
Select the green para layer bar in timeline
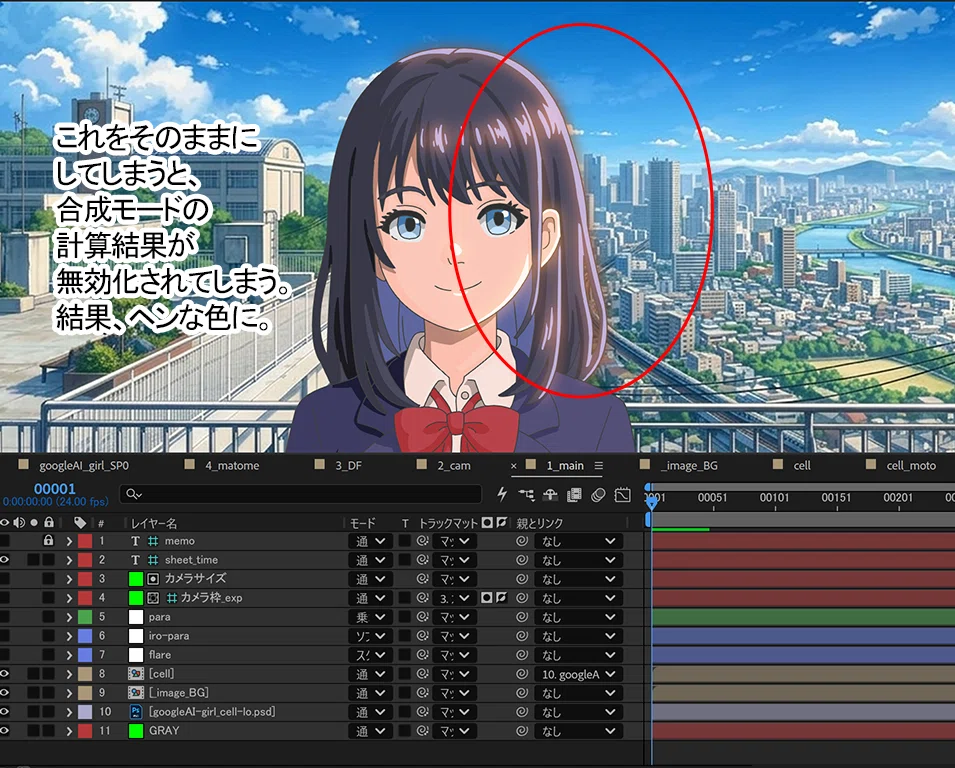(x=803, y=617)
